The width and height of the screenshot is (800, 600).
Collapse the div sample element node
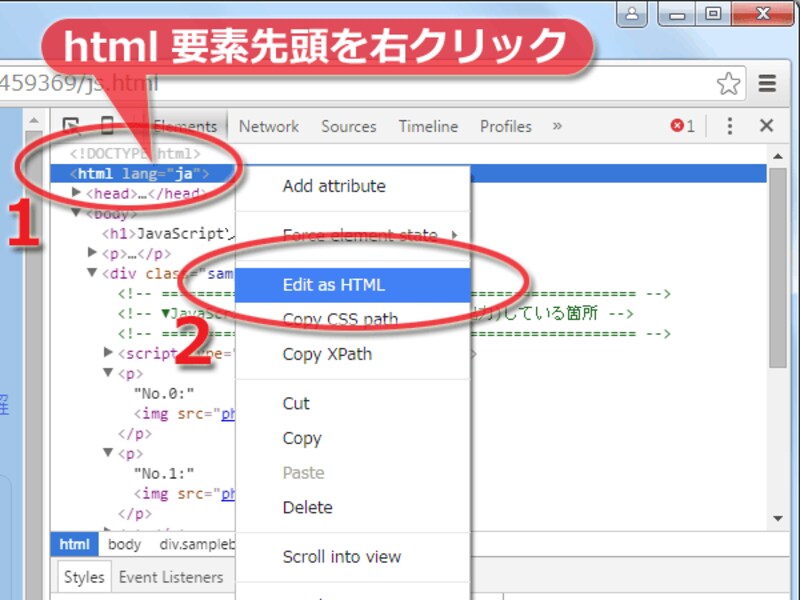click(92, 273)
